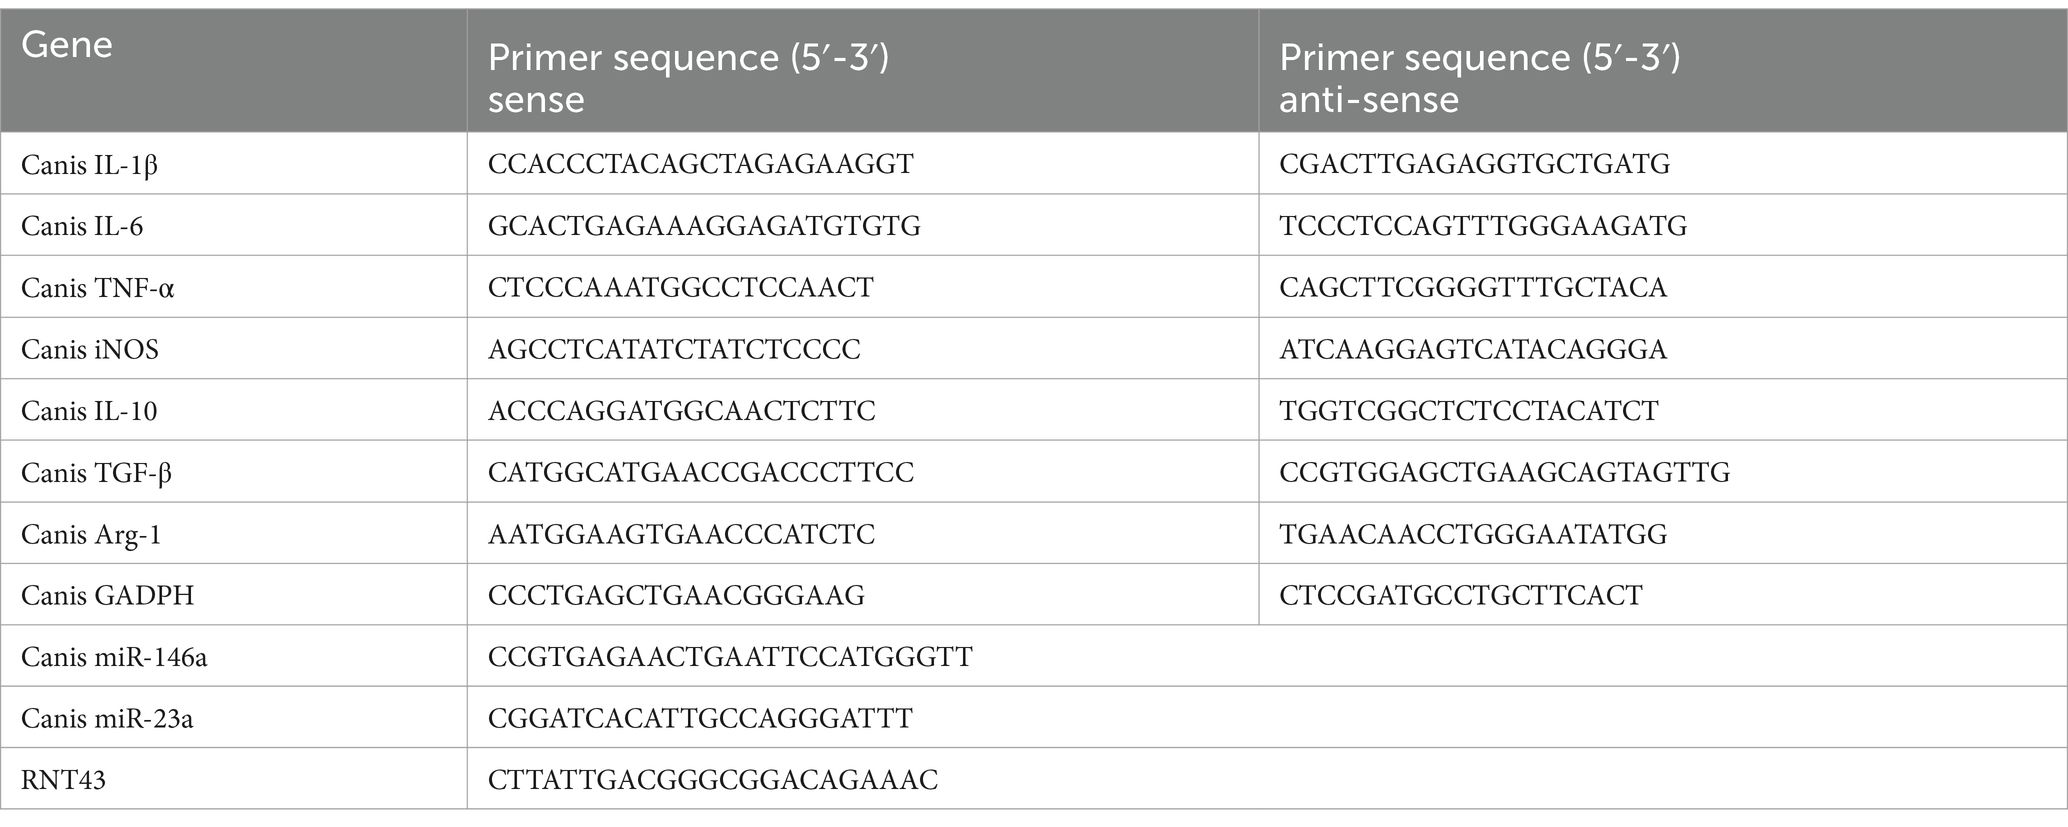The image size is (2068, 827).
Task: Click anti-sense sequence TCCCTCCAGTTTGGGAAGATG
Action: click(x=1483, y=226)
